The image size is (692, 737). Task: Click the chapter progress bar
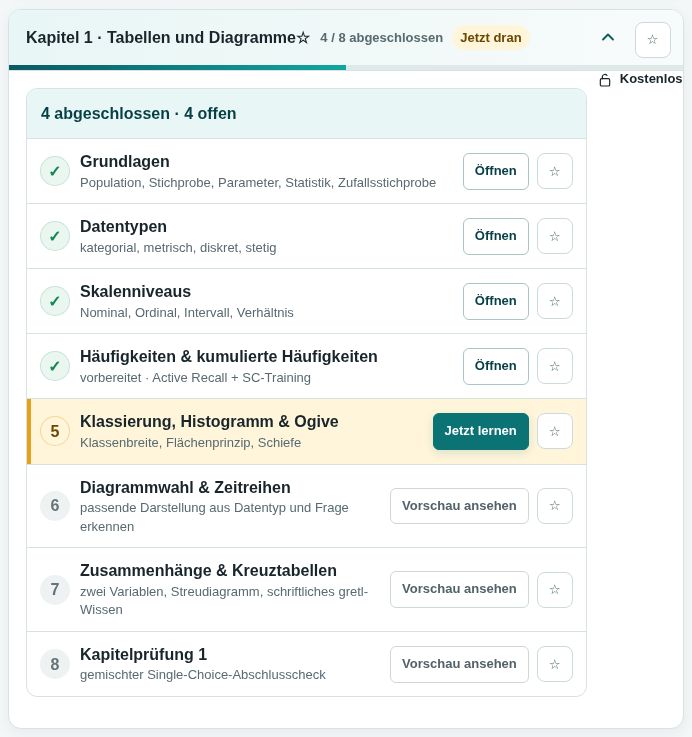point(346,68)
